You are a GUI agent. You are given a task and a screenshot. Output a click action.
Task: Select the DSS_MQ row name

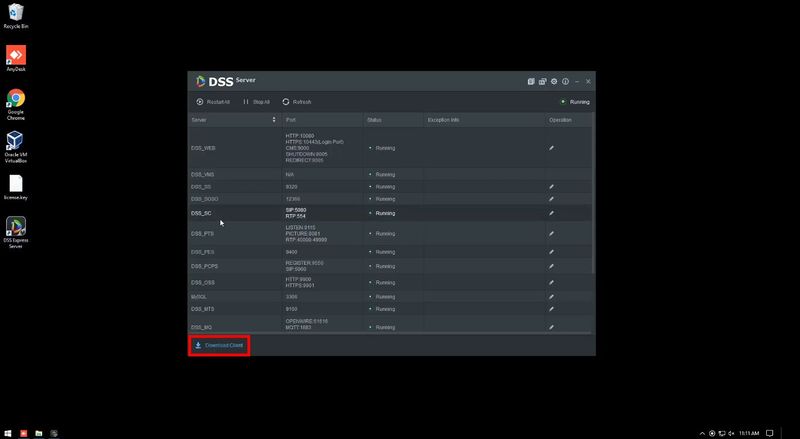pyautogui.click(x=201, y=327)
